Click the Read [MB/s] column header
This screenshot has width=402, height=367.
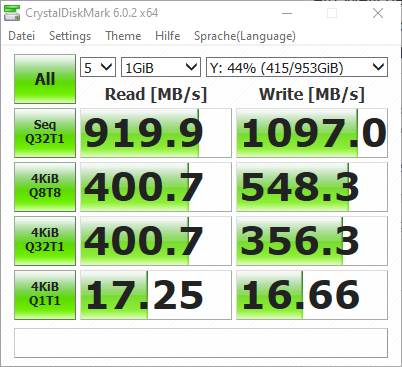(x=156, y=94)
